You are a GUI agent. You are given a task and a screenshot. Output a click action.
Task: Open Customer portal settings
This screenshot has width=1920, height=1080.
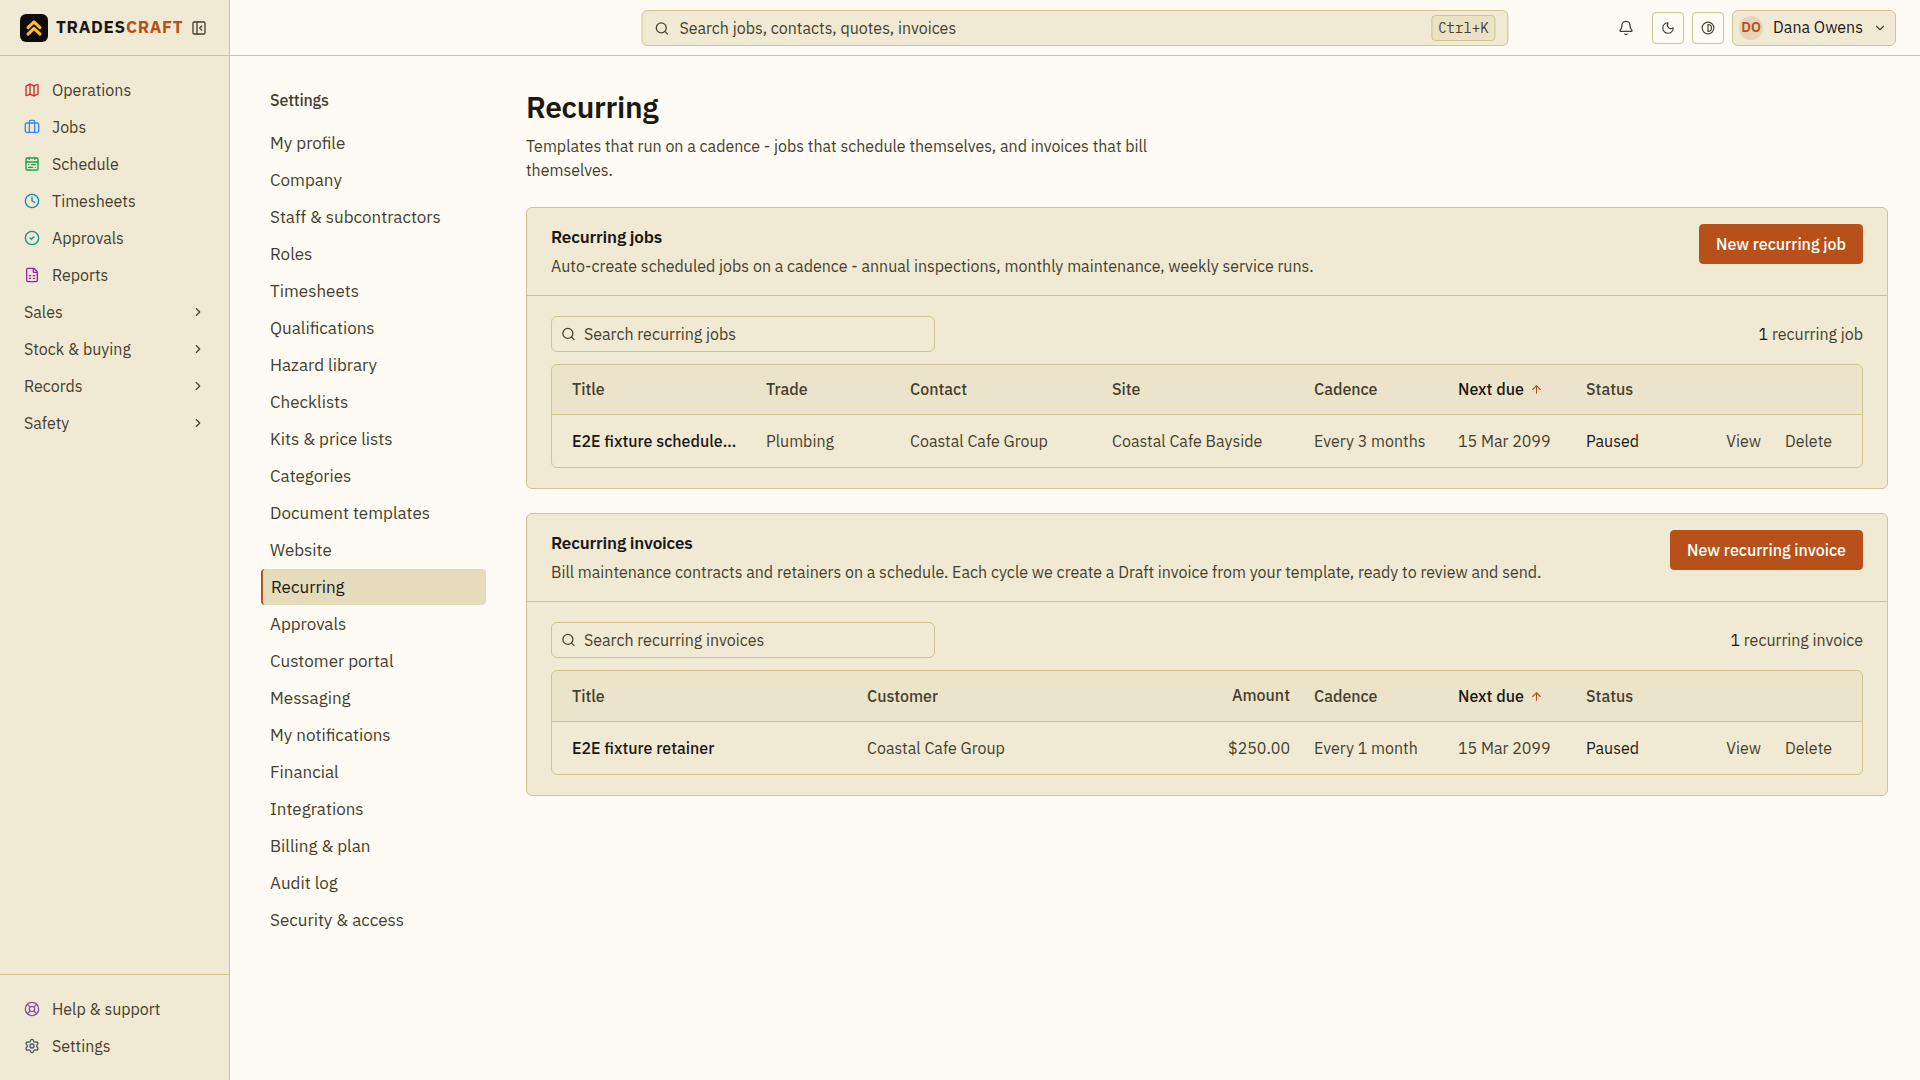[373, 661]
